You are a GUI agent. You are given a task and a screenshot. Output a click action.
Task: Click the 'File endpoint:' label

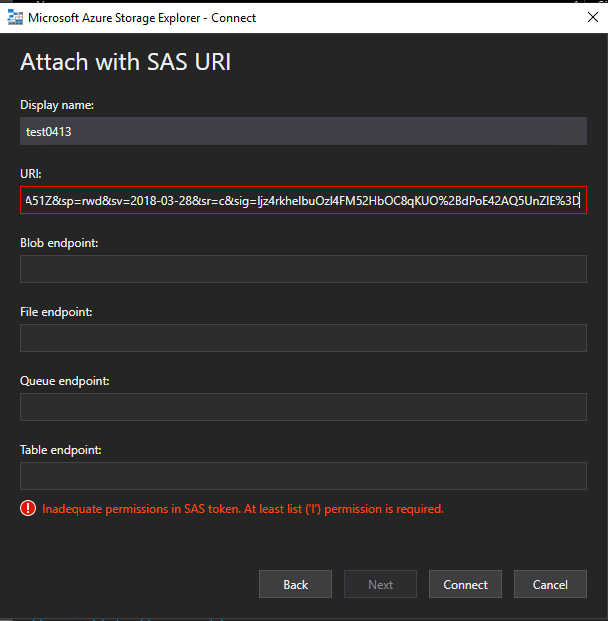coord(56,312)
